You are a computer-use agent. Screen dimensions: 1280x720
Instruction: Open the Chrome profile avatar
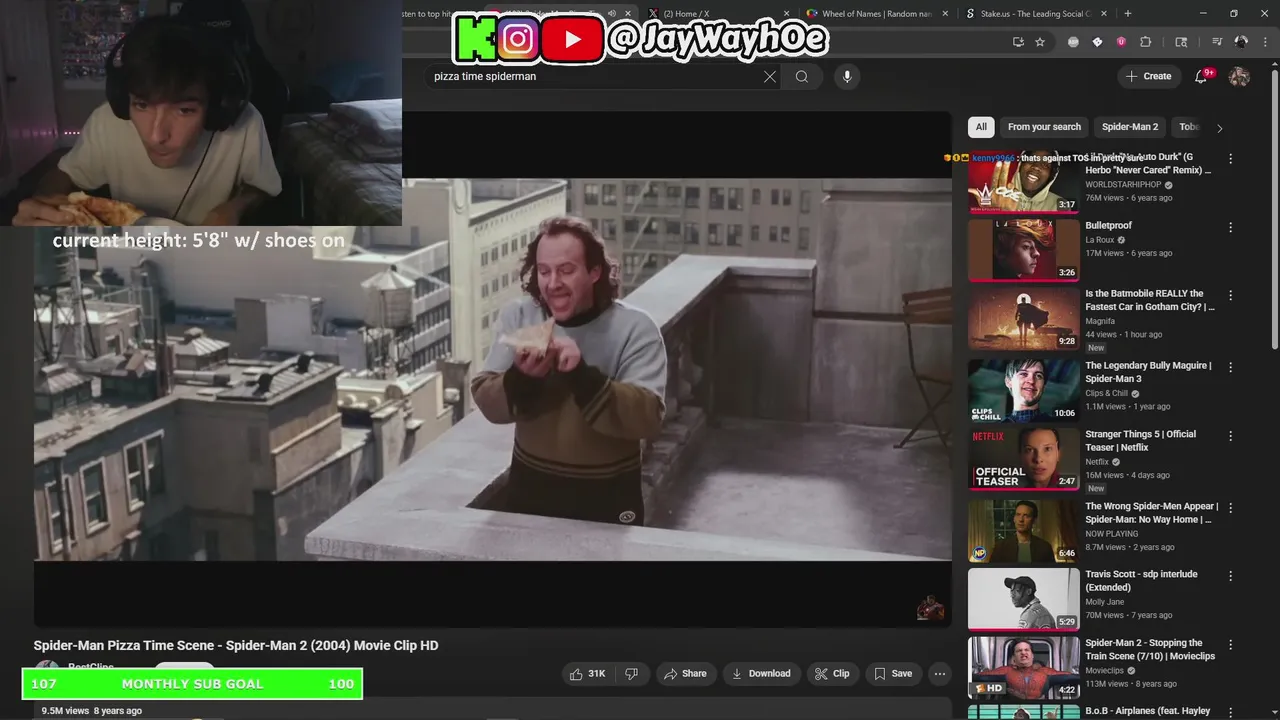coord(1241,42)
